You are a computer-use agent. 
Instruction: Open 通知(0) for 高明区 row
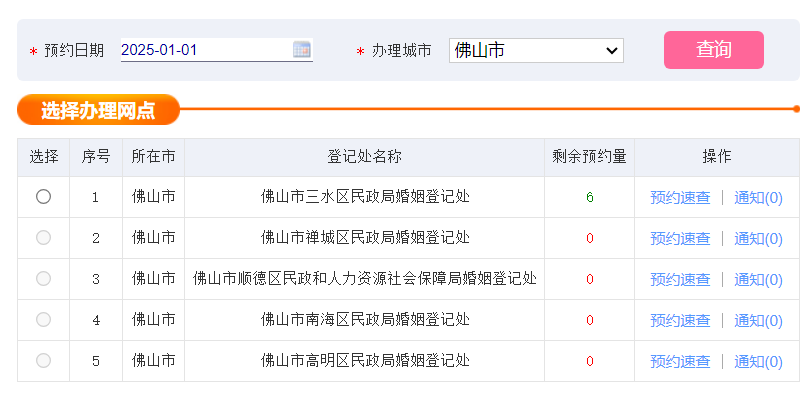coord(758,361)
